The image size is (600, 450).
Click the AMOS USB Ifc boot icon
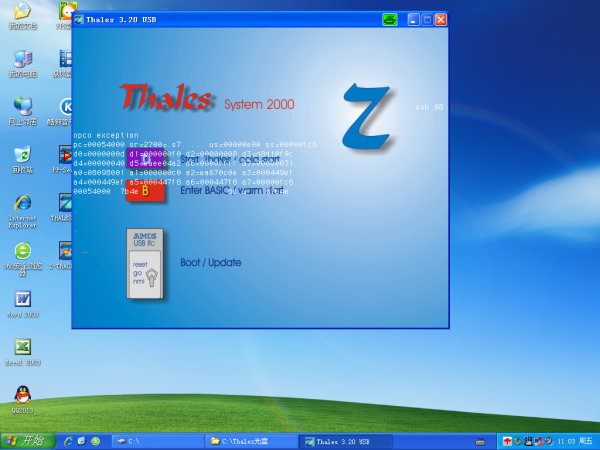tap(145, 263)
